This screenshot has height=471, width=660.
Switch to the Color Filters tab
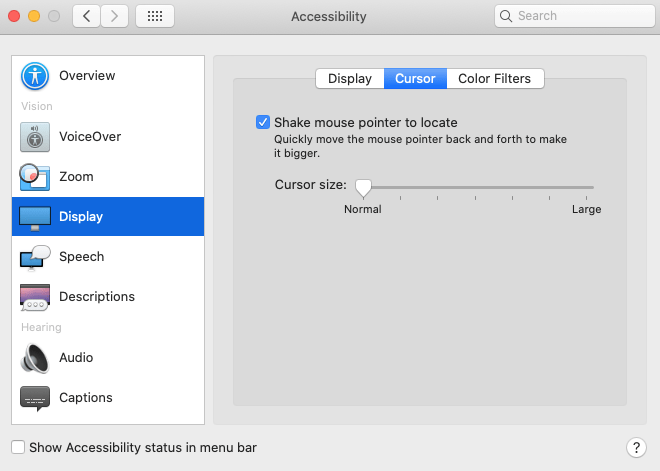point(495,79)
